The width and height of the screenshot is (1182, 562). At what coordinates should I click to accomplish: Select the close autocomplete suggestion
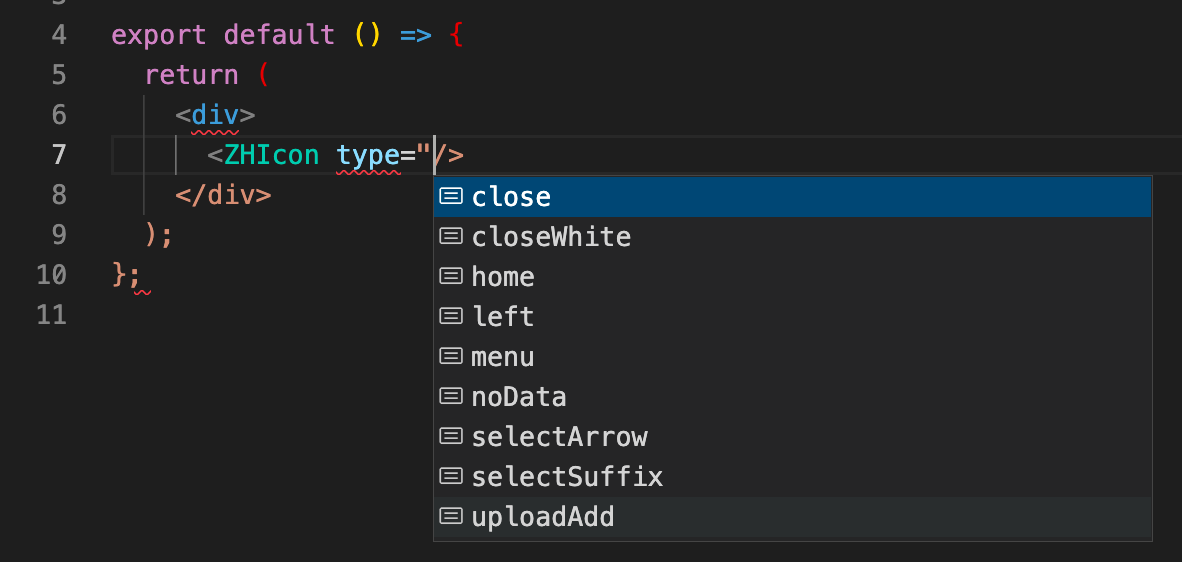pos(511,197)
